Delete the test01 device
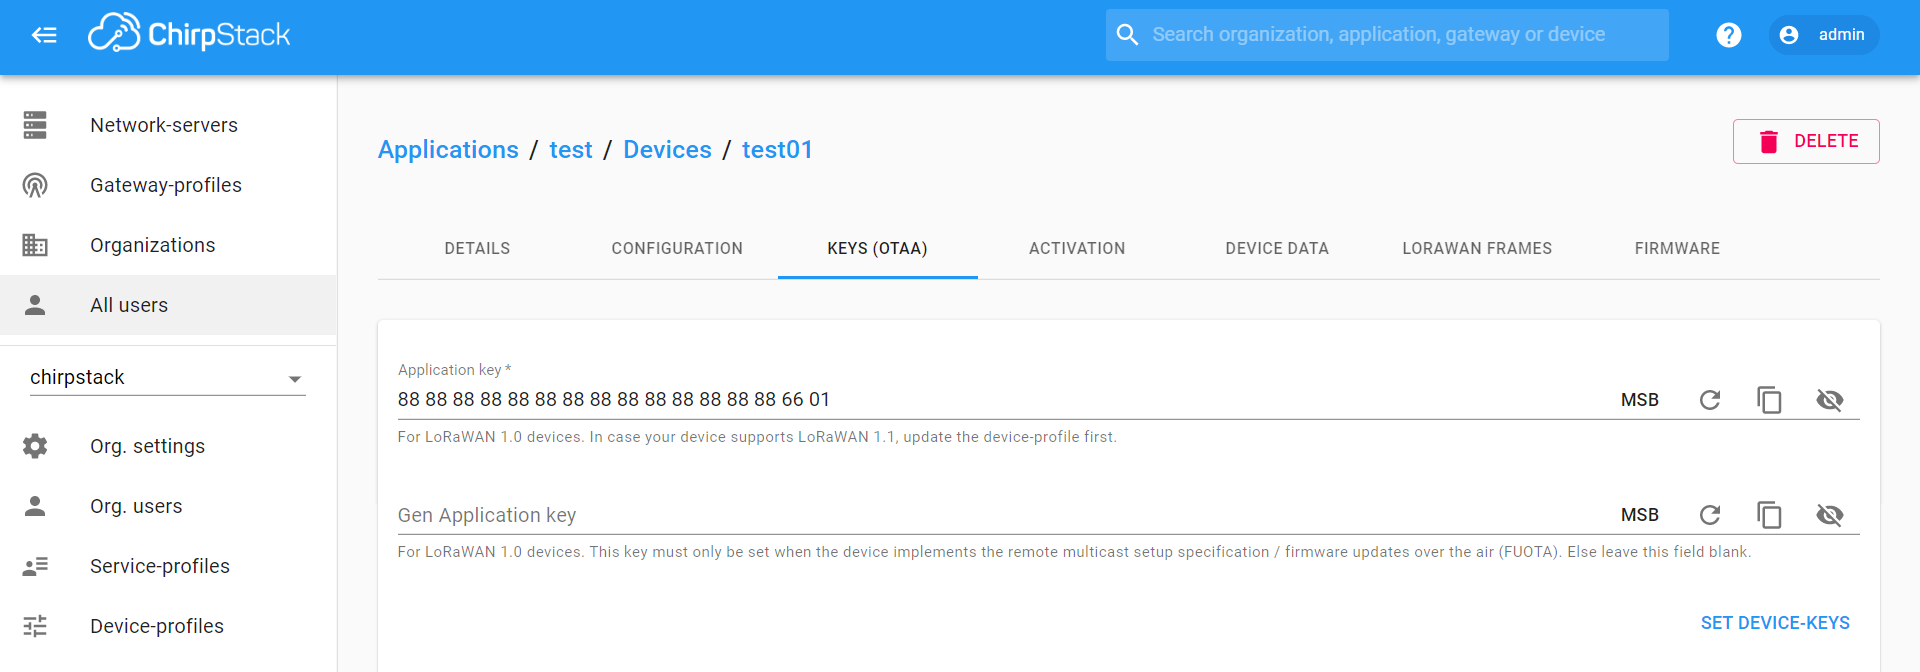The height and width of the screenshot is (672, 1920). point(1806,141)
